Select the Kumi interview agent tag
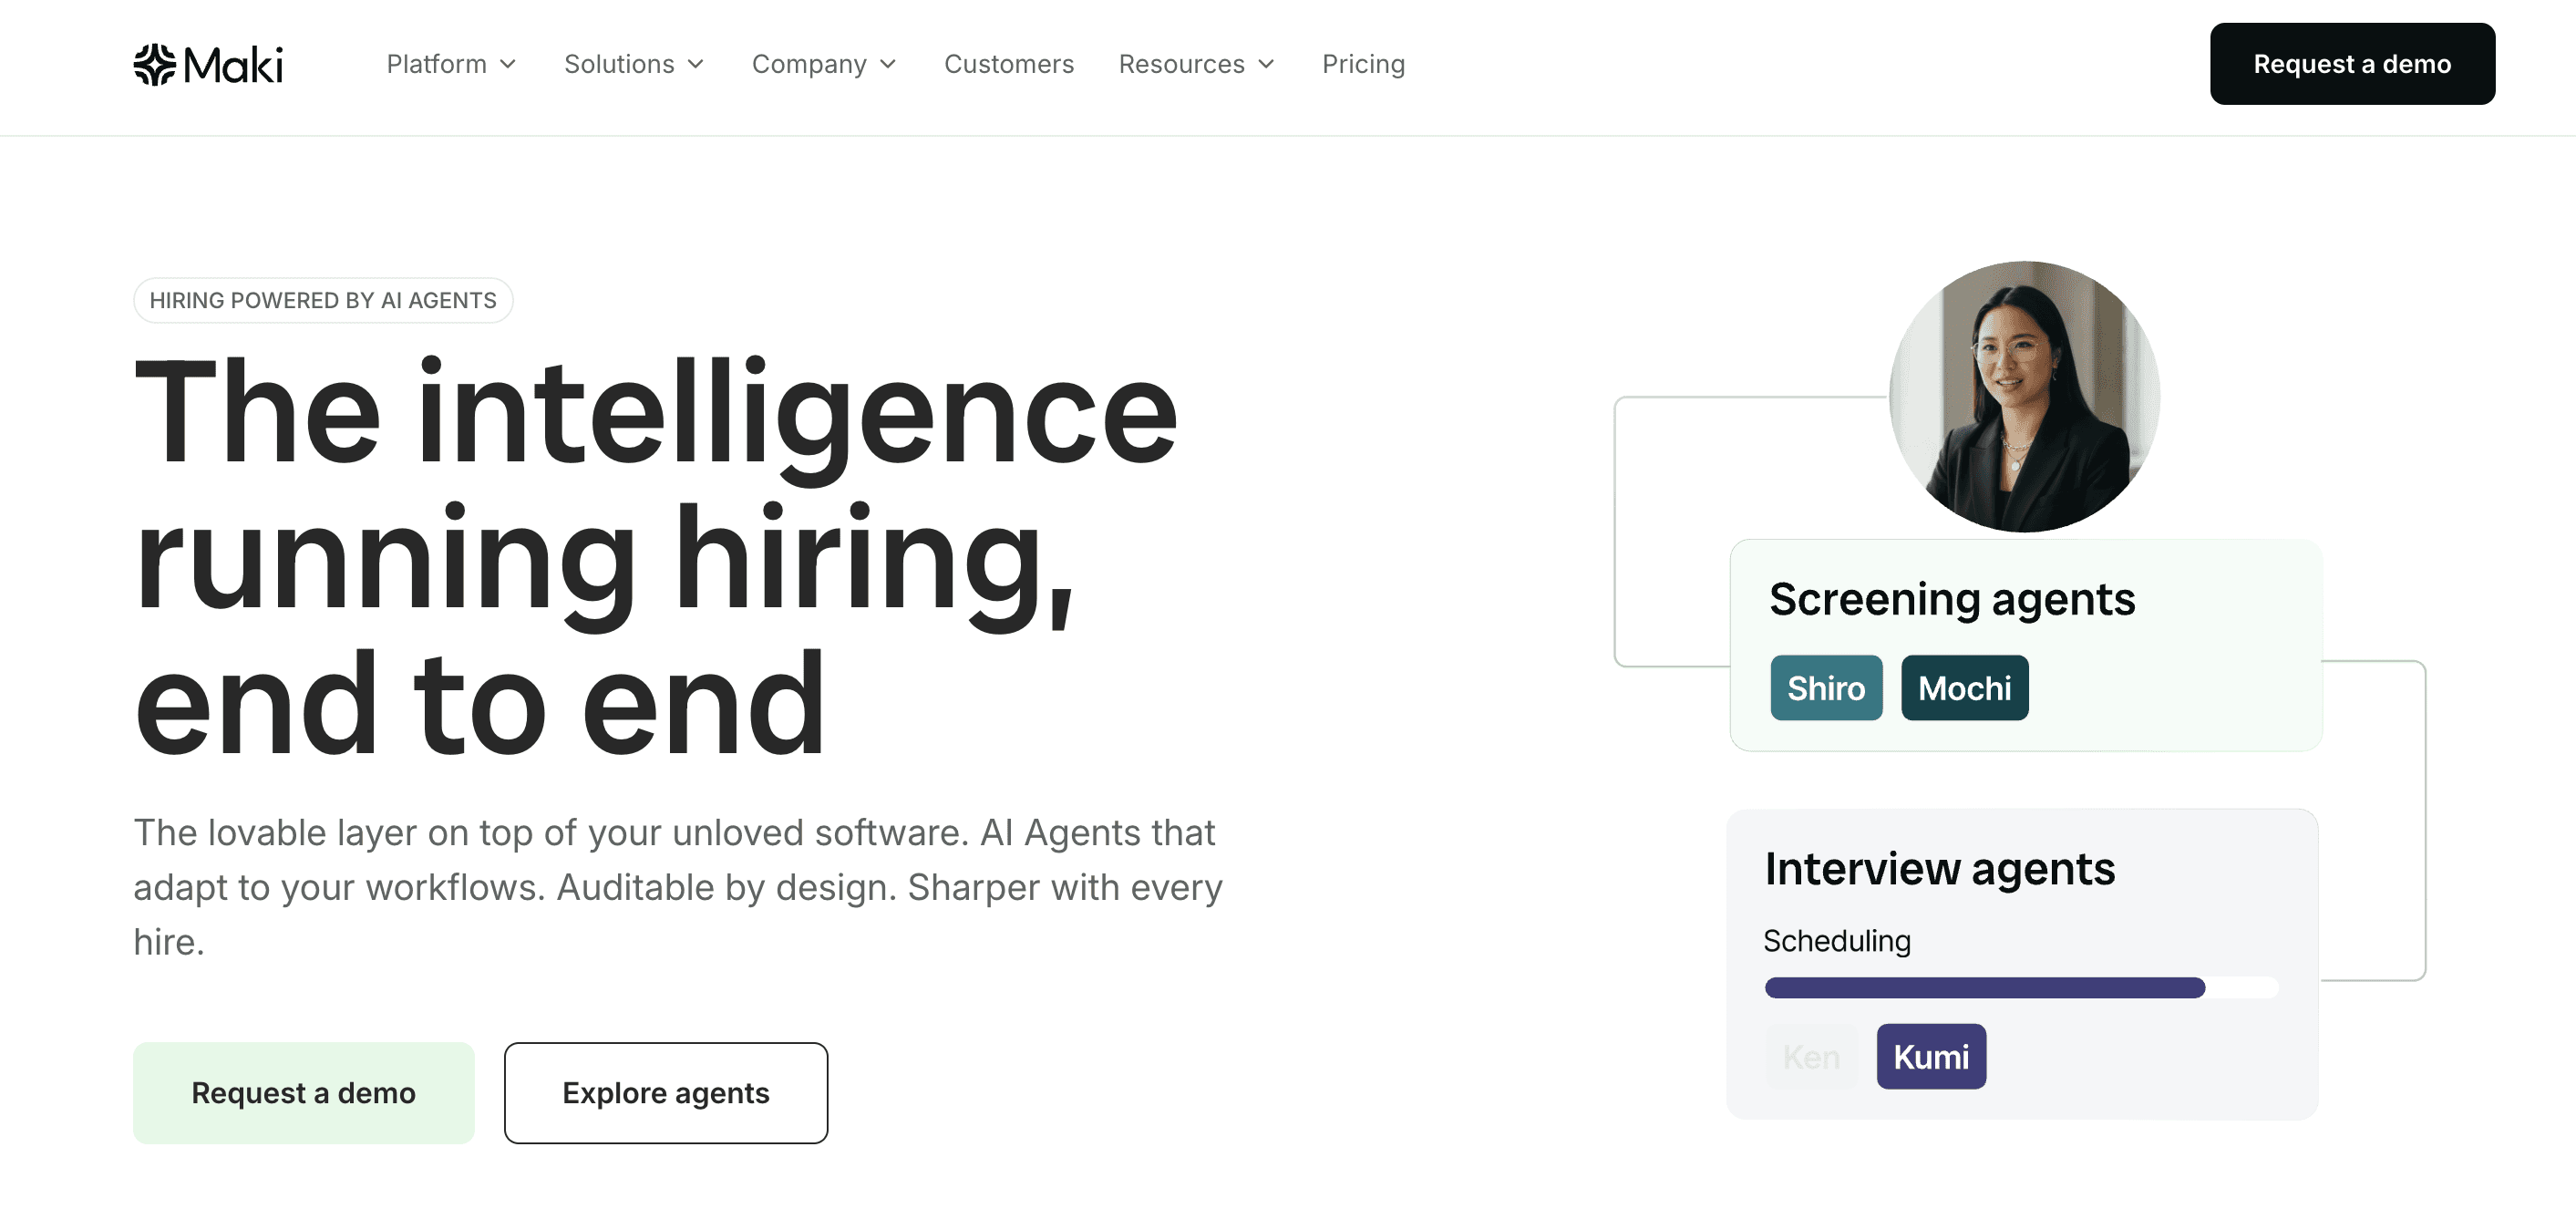Screen dimensions: 2576x1209 (1931, 1056)
